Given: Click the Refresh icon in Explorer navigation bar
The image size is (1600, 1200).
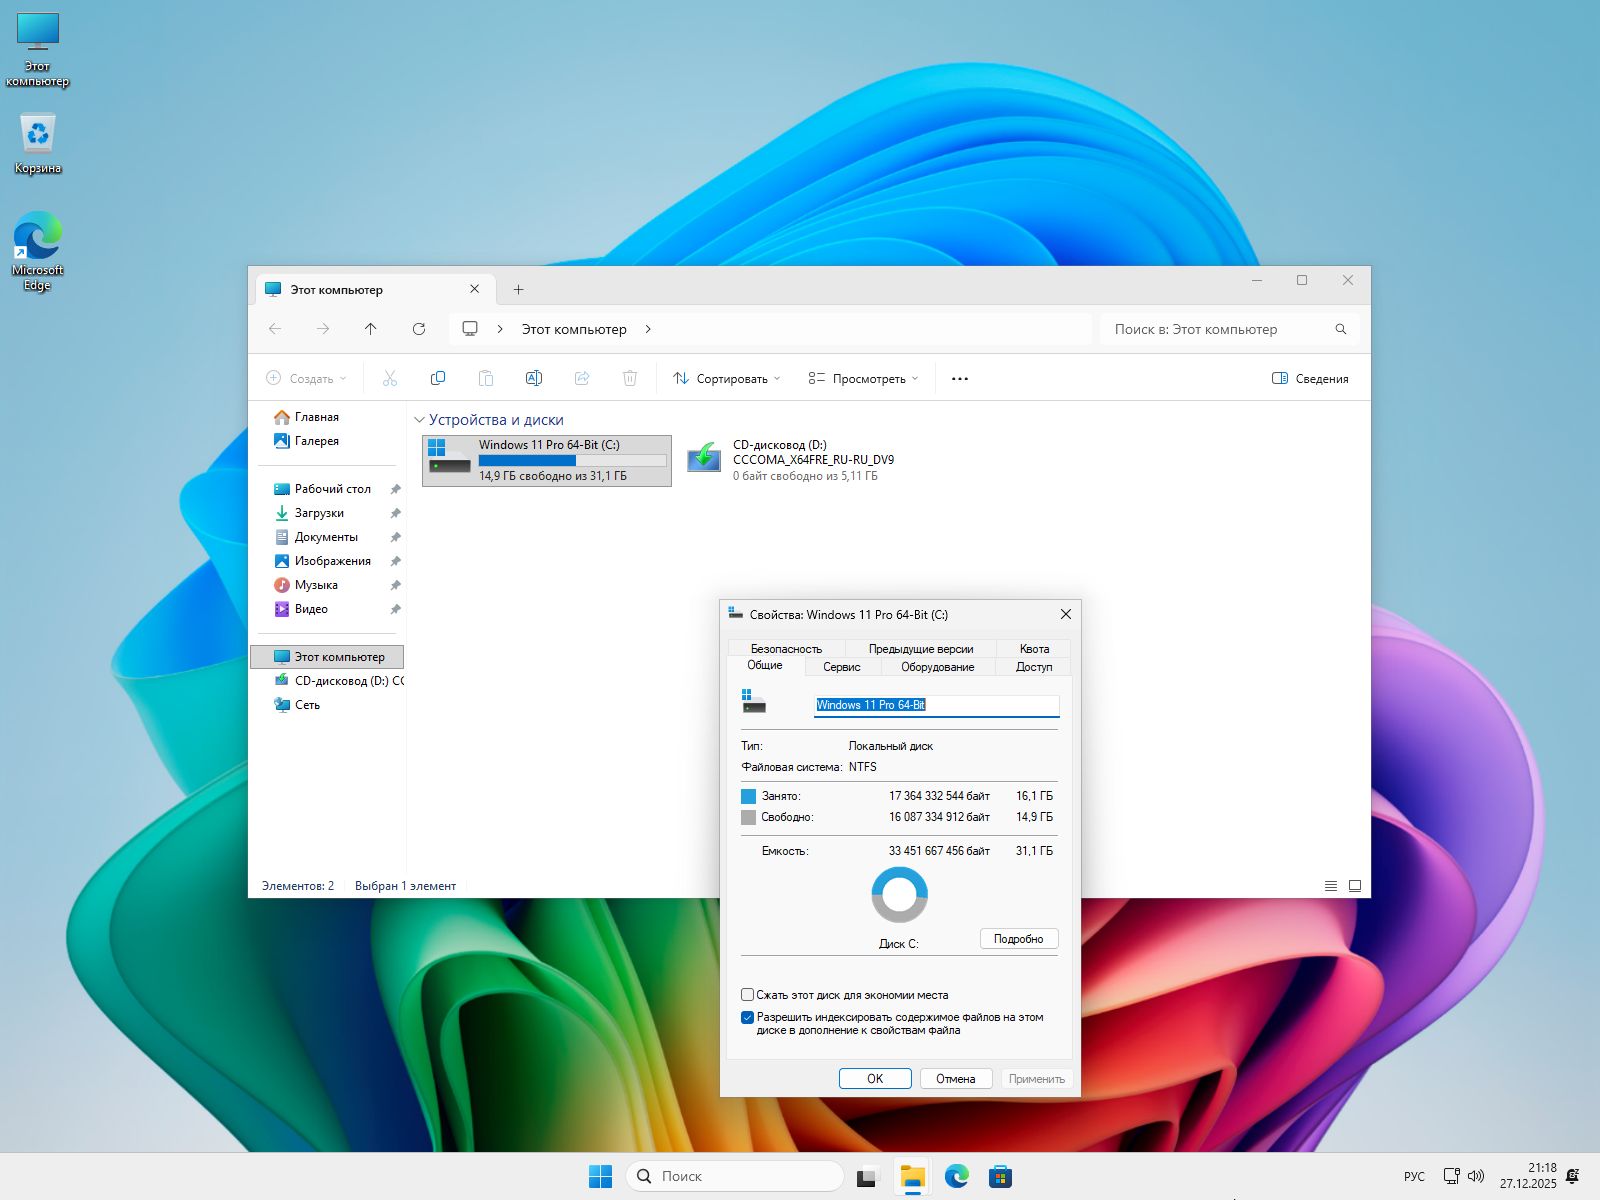Looking at the screenshot, I should pos(419,329).
